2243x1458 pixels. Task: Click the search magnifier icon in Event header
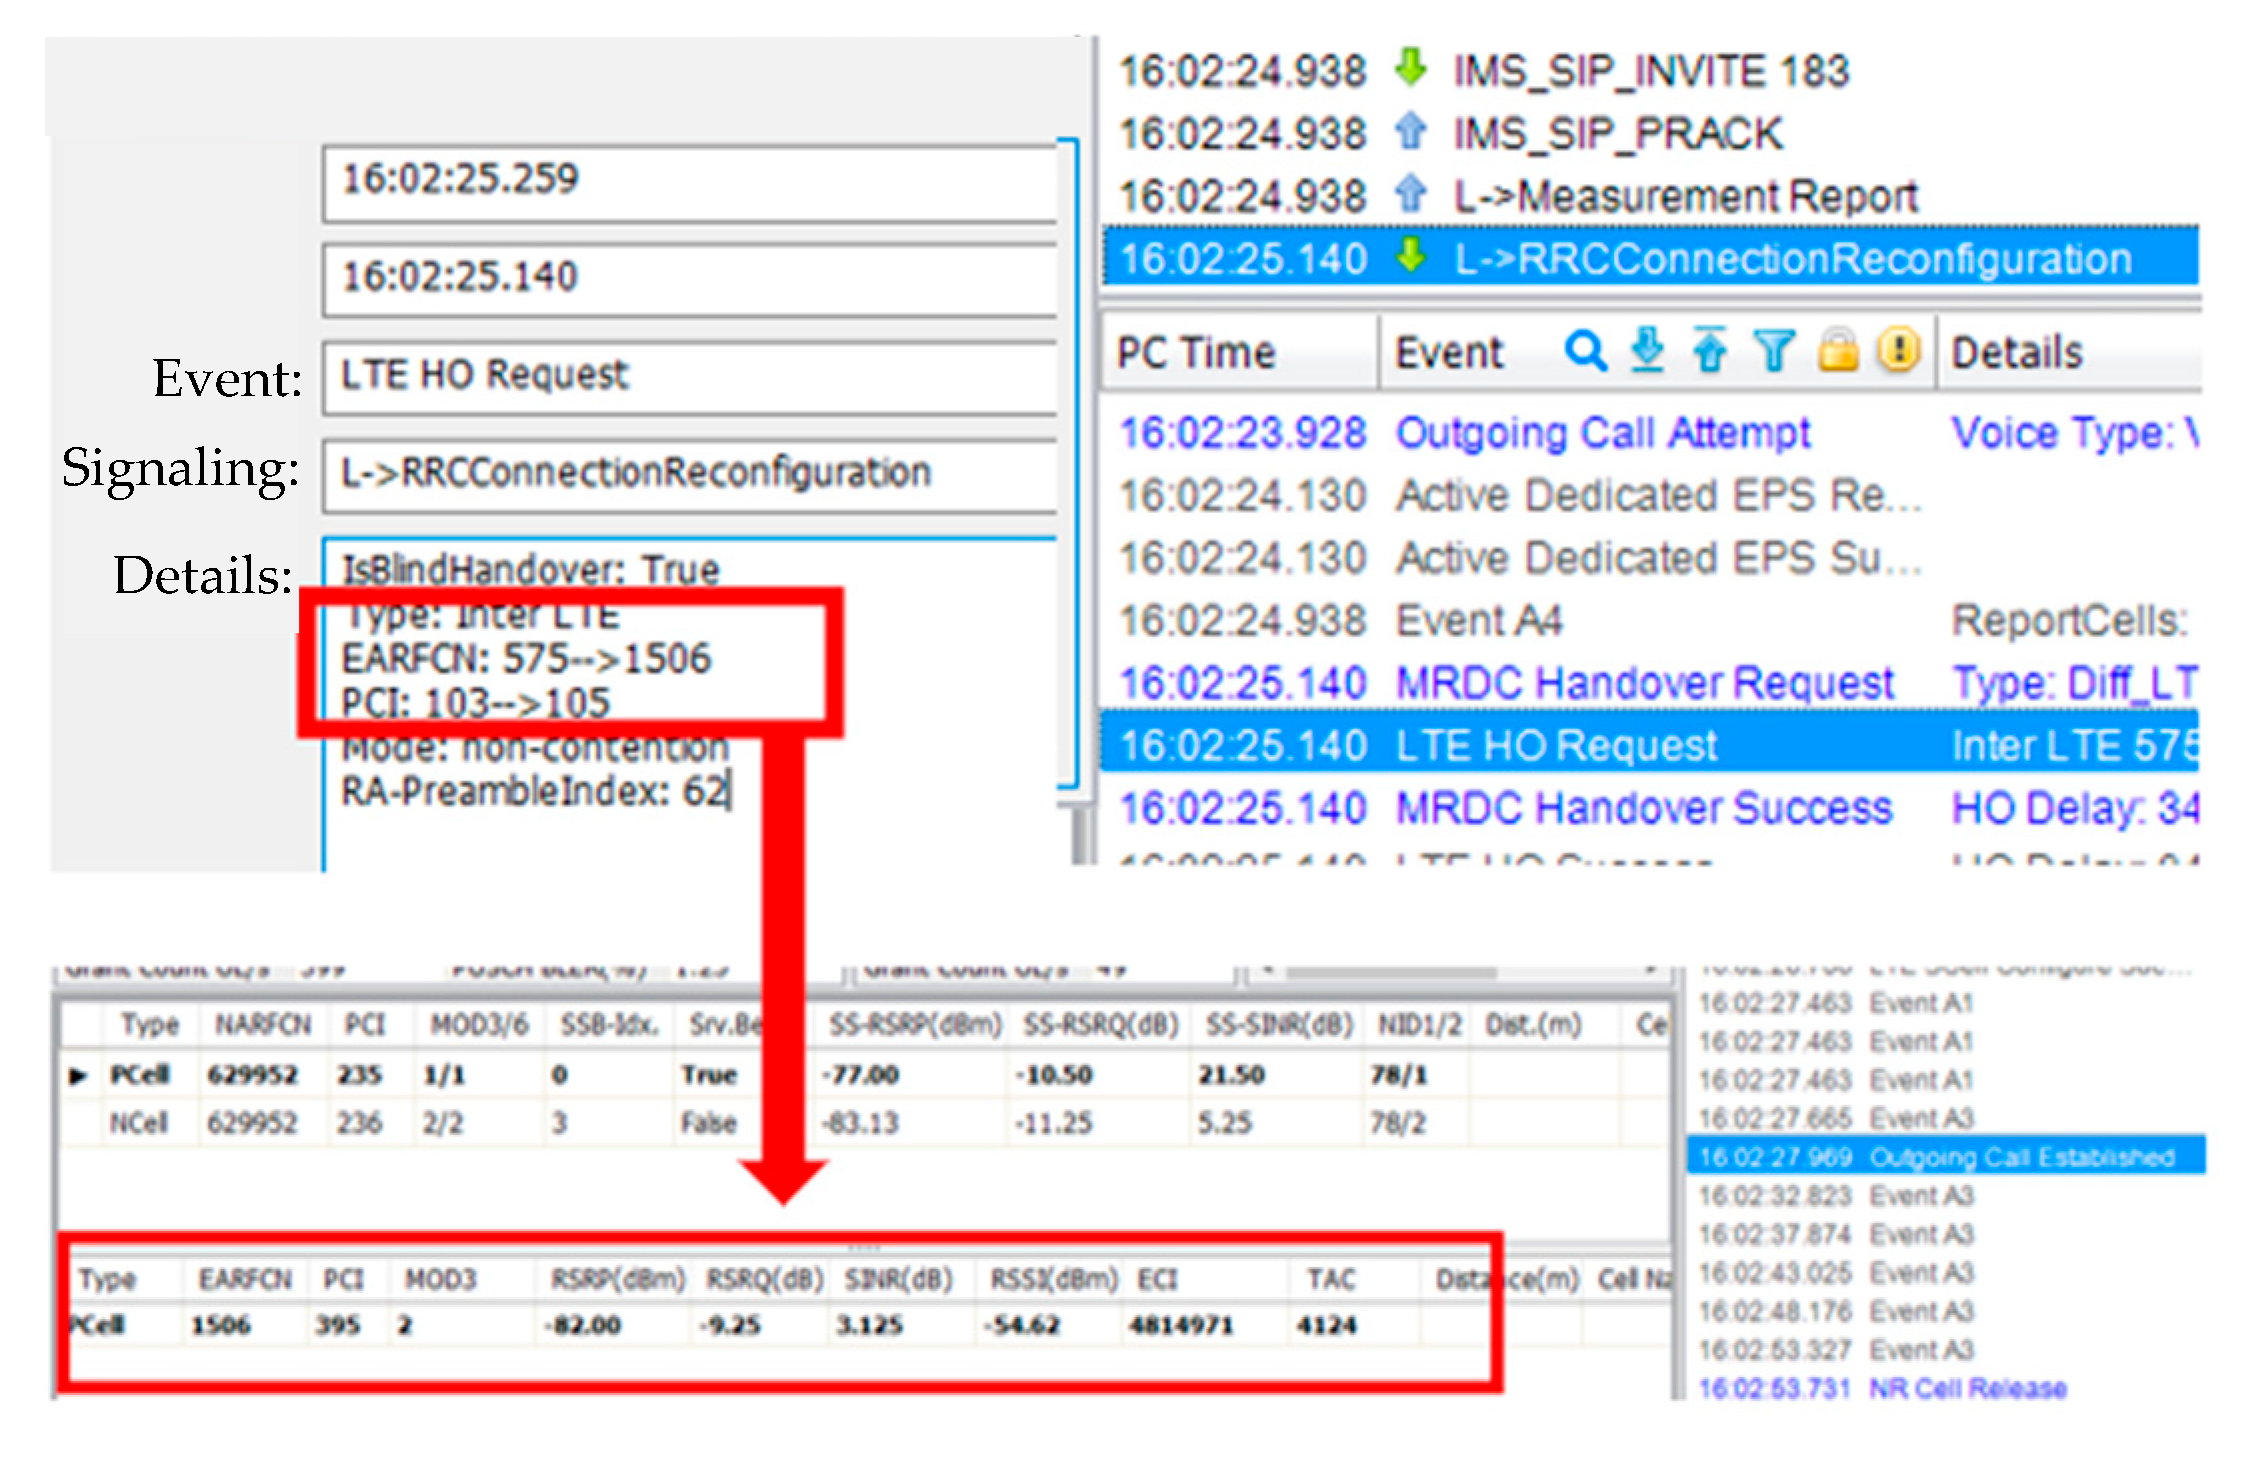[x=1586, y=352]
